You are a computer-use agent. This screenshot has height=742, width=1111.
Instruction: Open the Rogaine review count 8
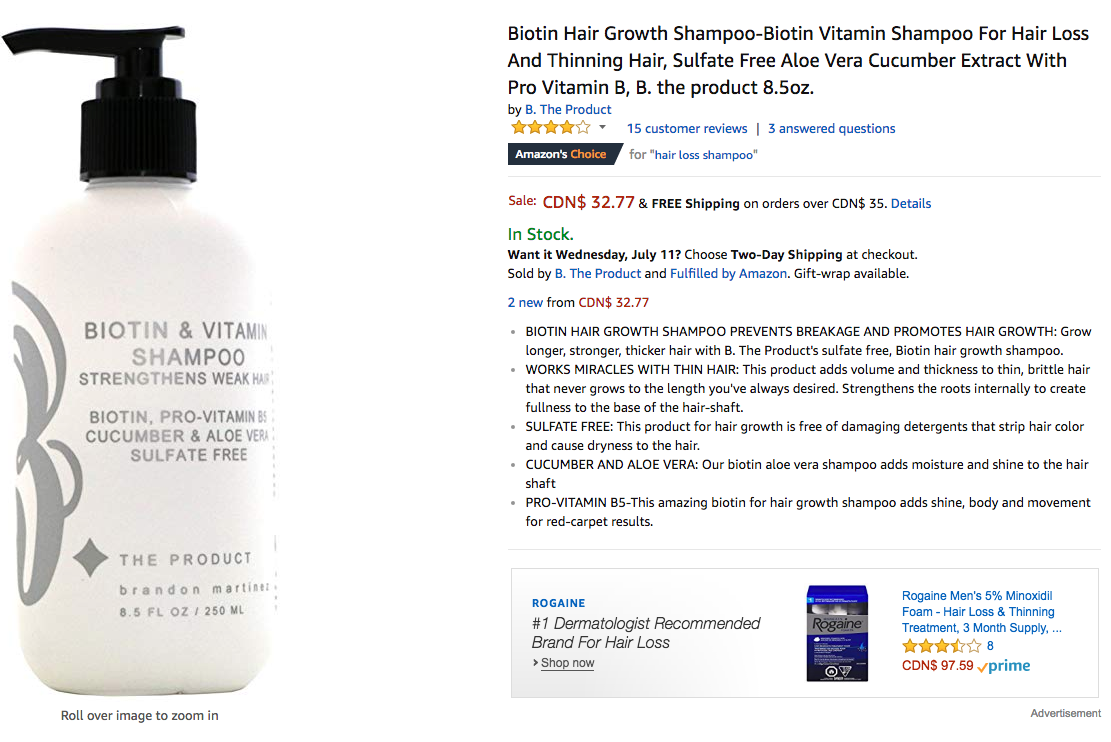(x=990, y=646)
